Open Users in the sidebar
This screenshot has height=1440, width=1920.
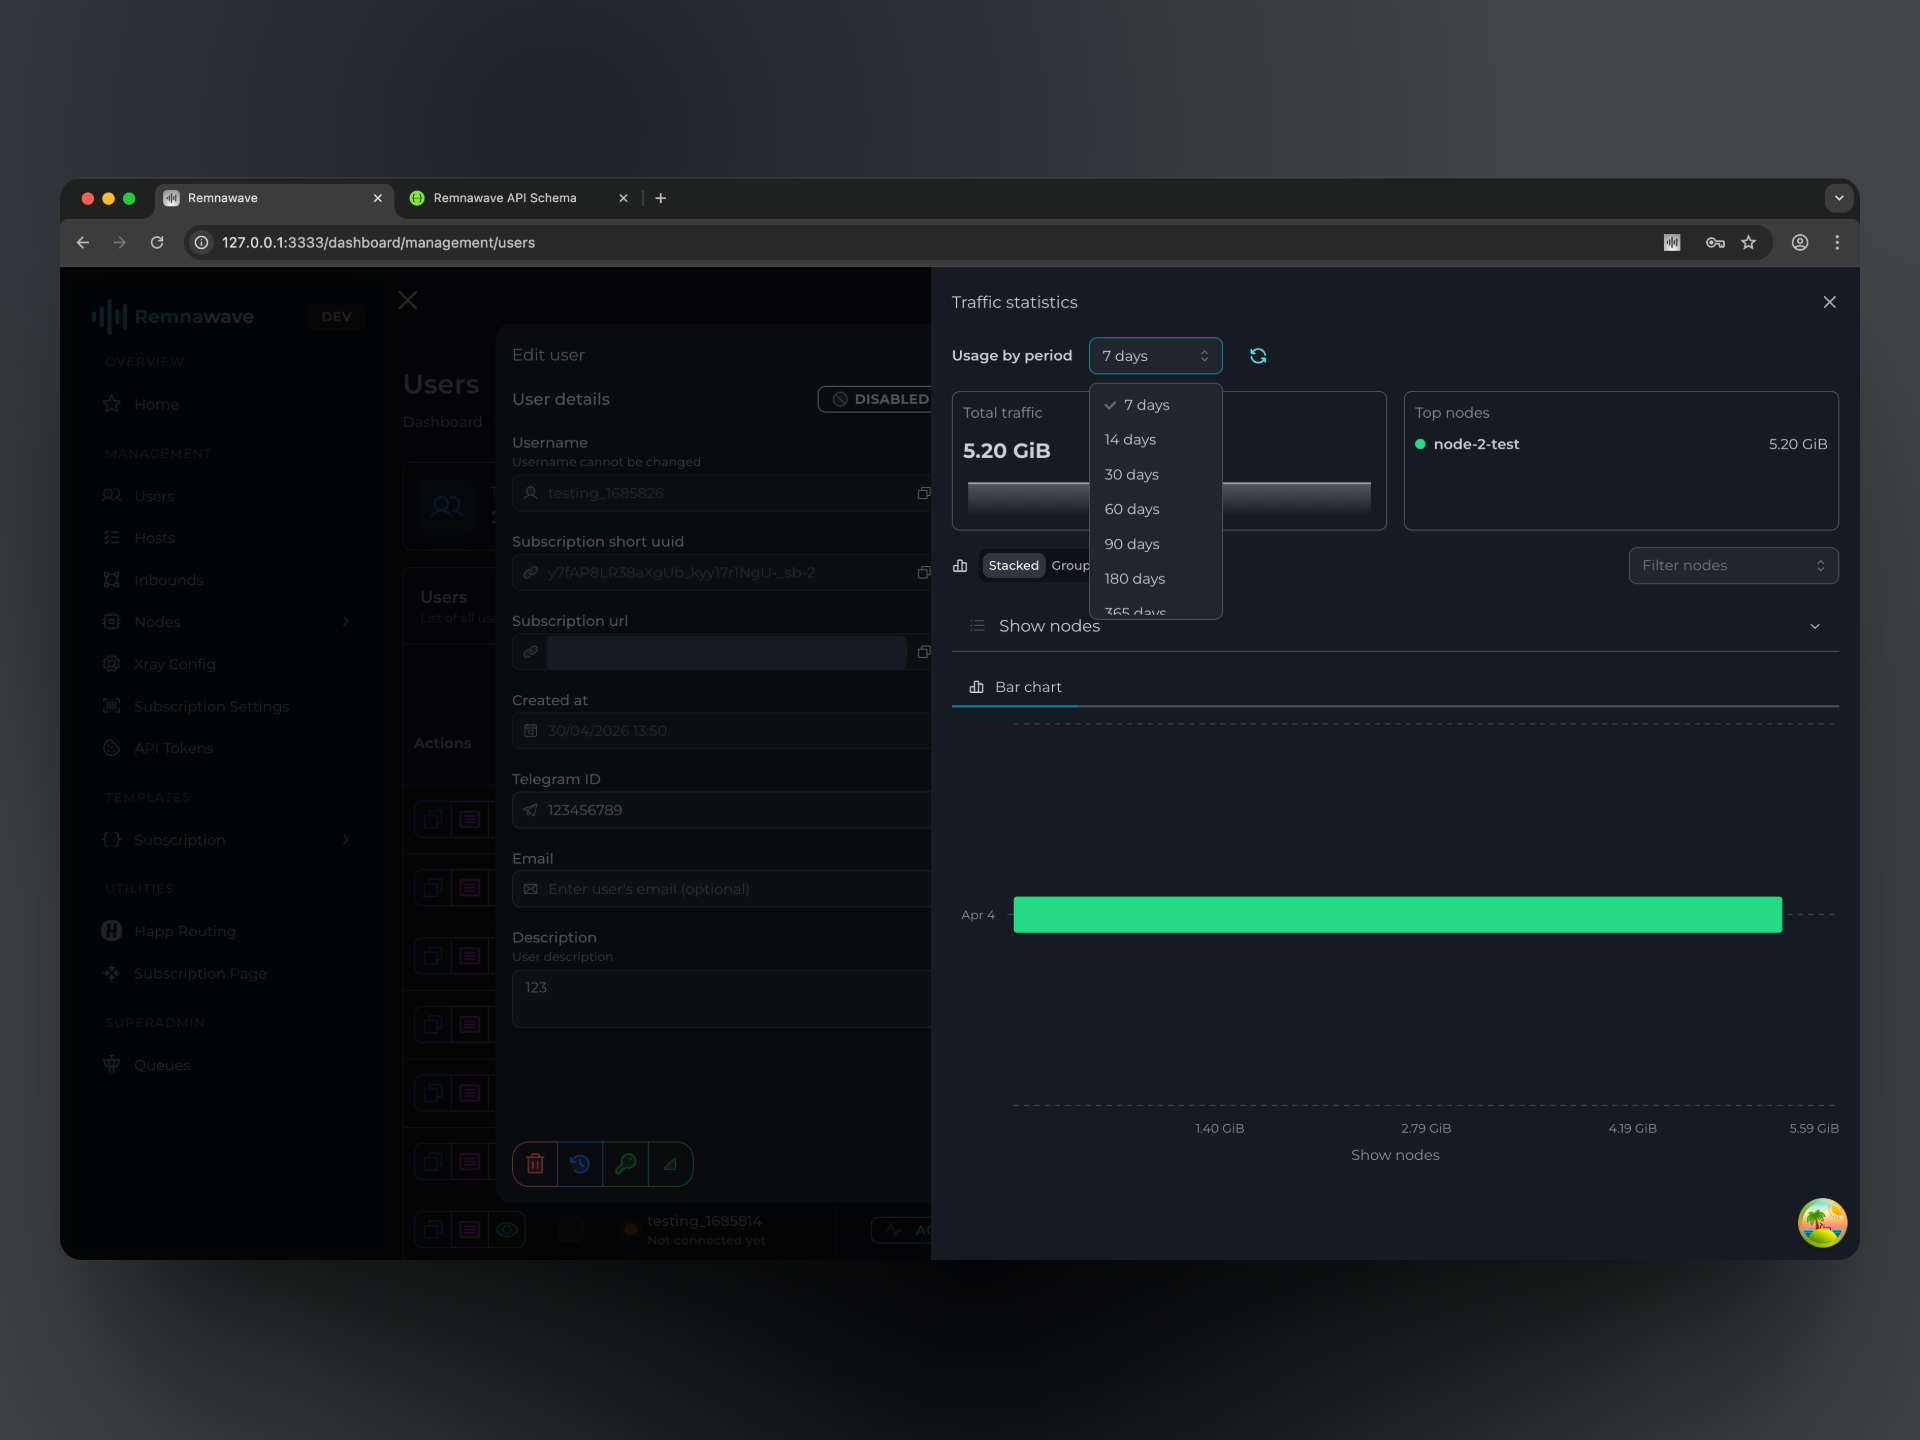tap(154, 496)
